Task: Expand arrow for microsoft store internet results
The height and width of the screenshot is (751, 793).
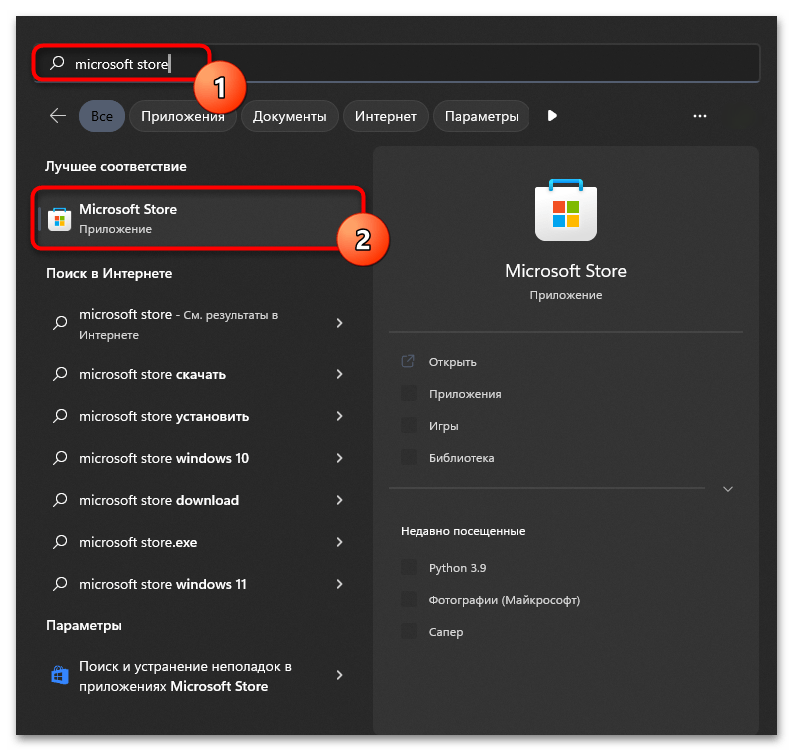Action: [339, 323]
